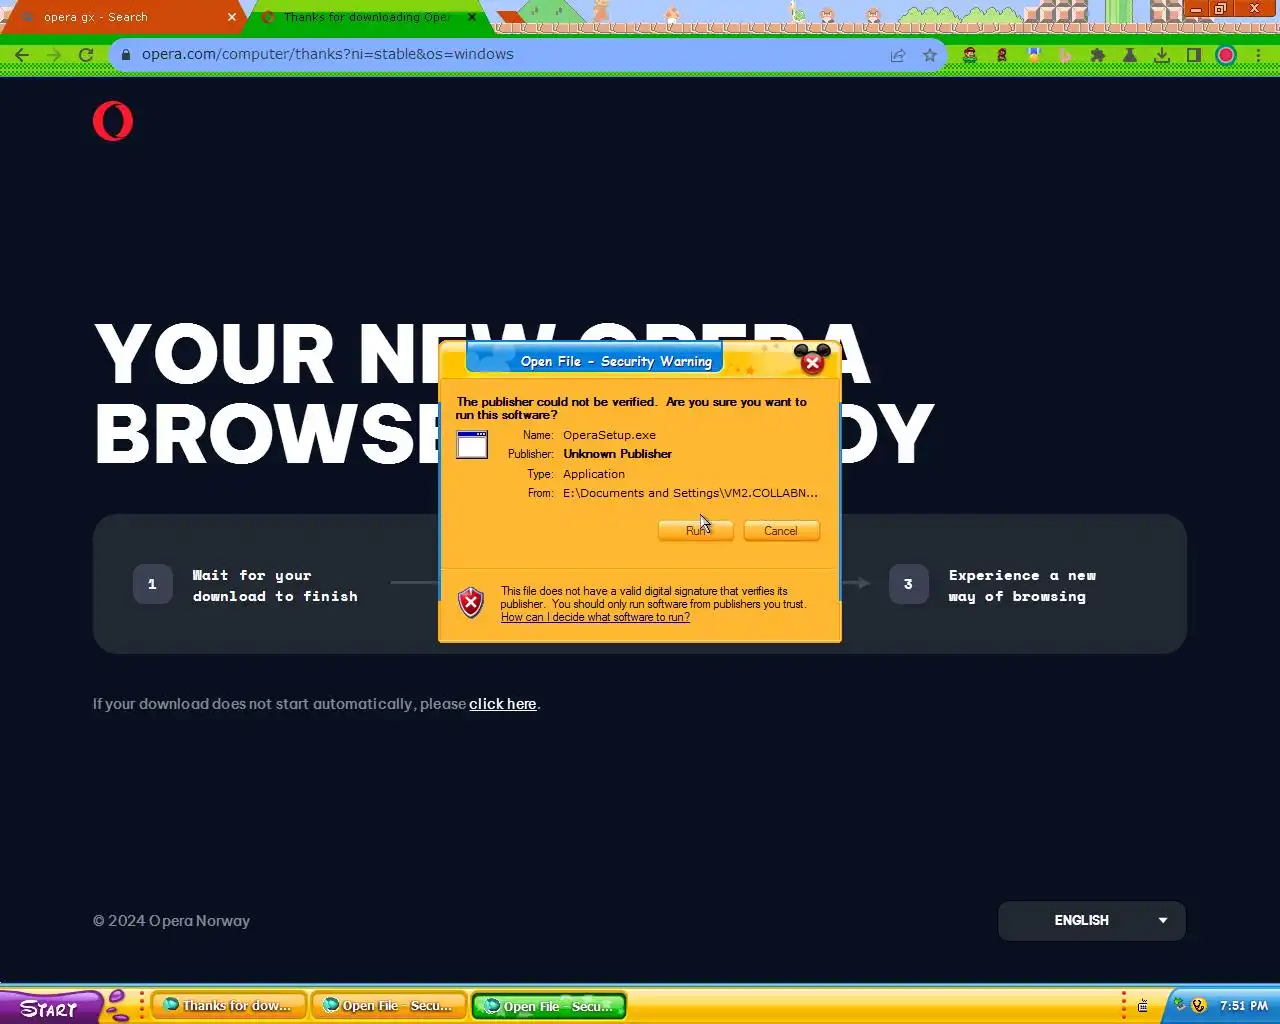Bookmark this page with the star icon

point(930,55)
